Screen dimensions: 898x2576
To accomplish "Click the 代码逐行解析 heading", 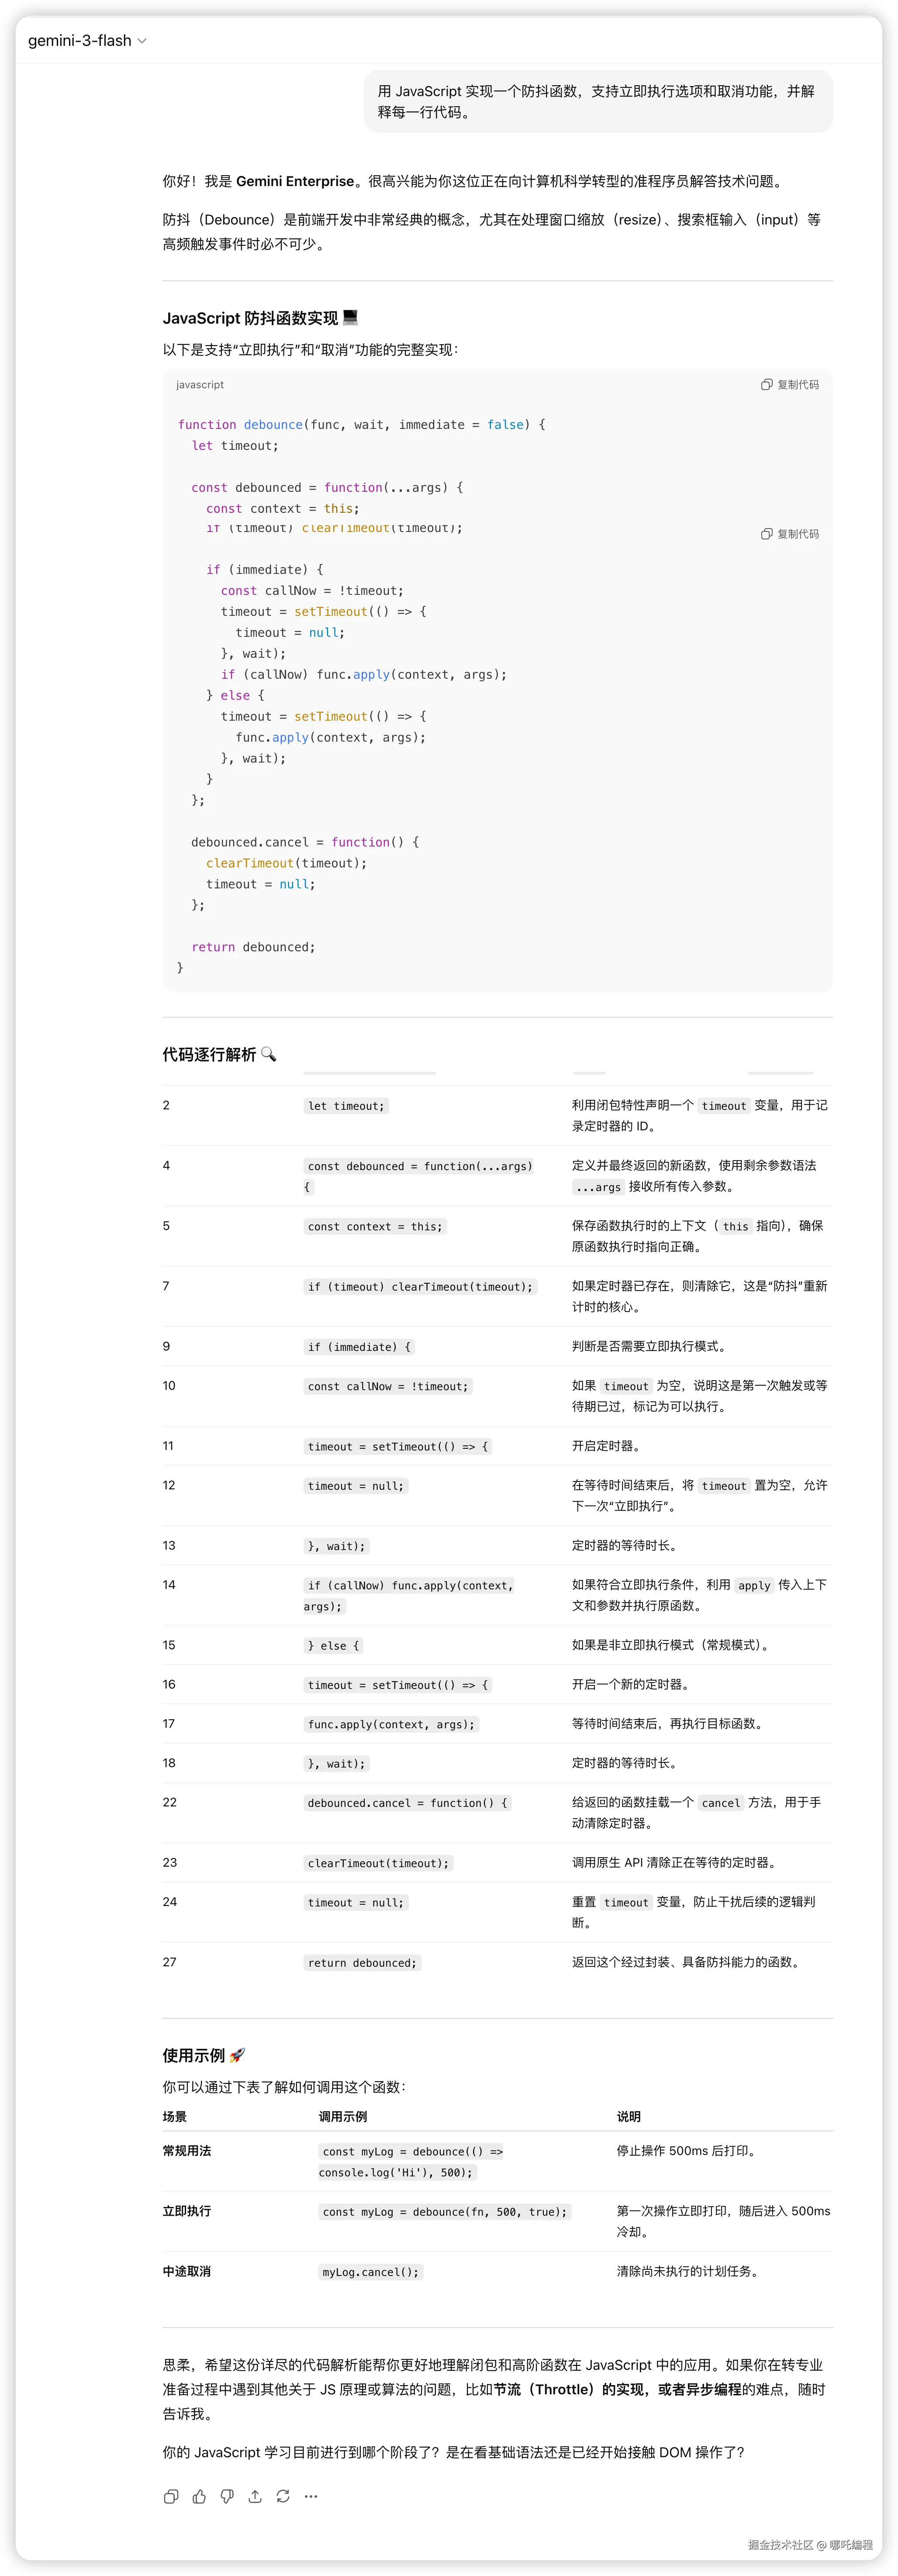I will tap(209, 1055).
